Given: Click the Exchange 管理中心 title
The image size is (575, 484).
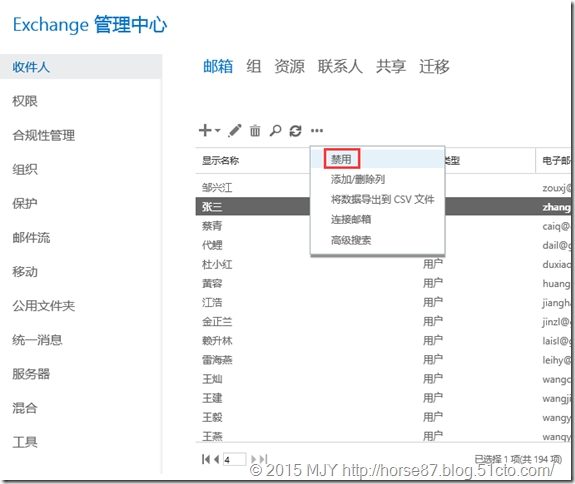Looking at the screenshot, I should pyautogui.click(x=90, y=25).
